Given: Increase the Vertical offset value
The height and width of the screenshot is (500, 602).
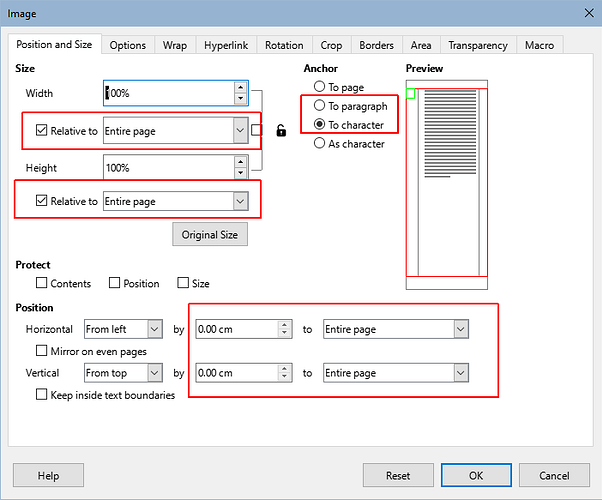Looking at the screenshot, I should tap(284, 369).
